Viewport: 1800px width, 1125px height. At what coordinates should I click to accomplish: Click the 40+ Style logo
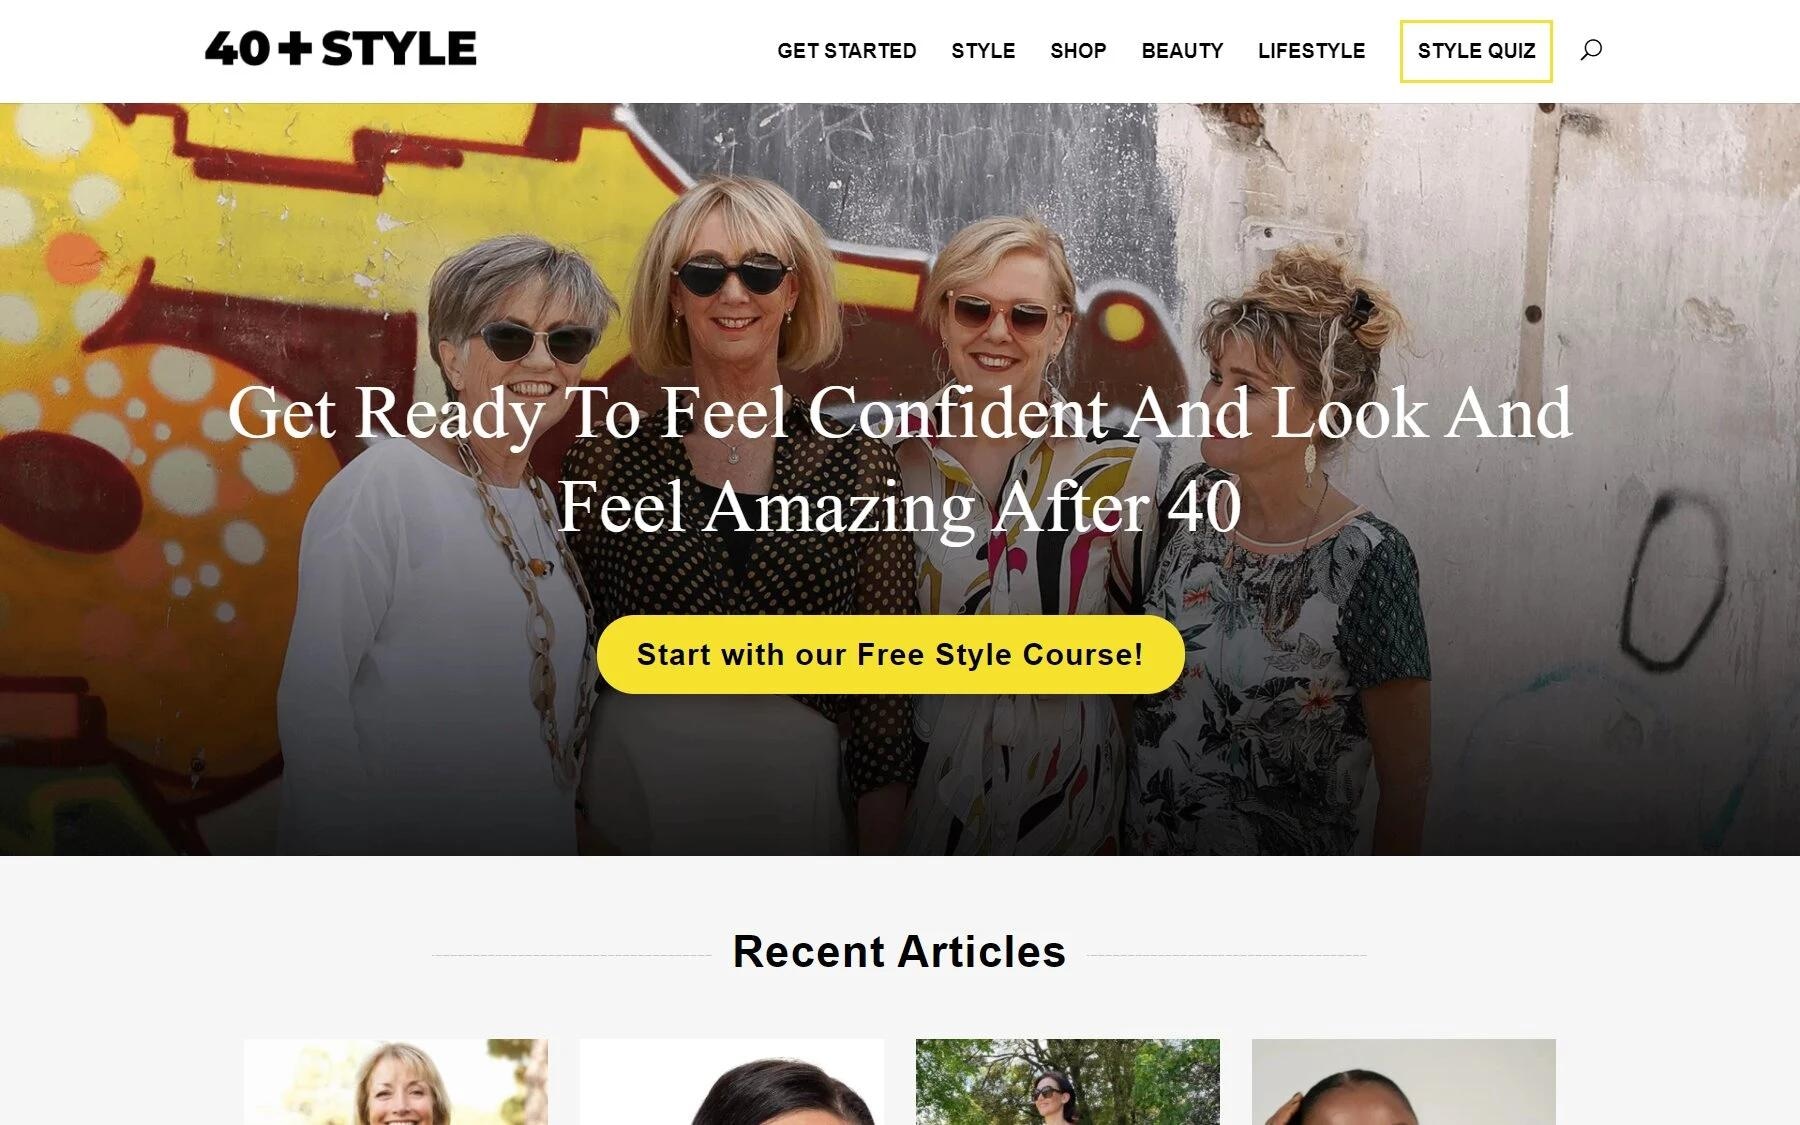pyautogui.click(x=340, y=49)
